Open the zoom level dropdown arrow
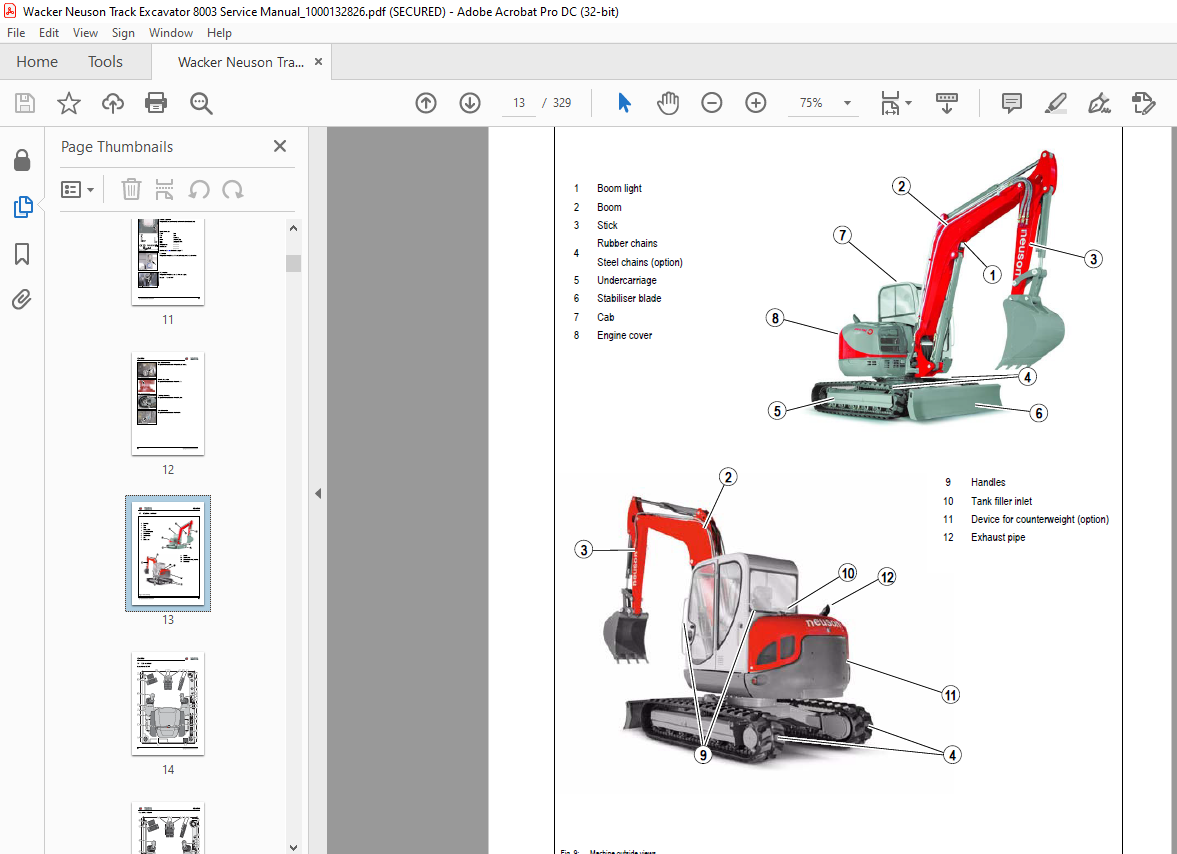This screenshot has height=854, width=1177. [847, 103]
